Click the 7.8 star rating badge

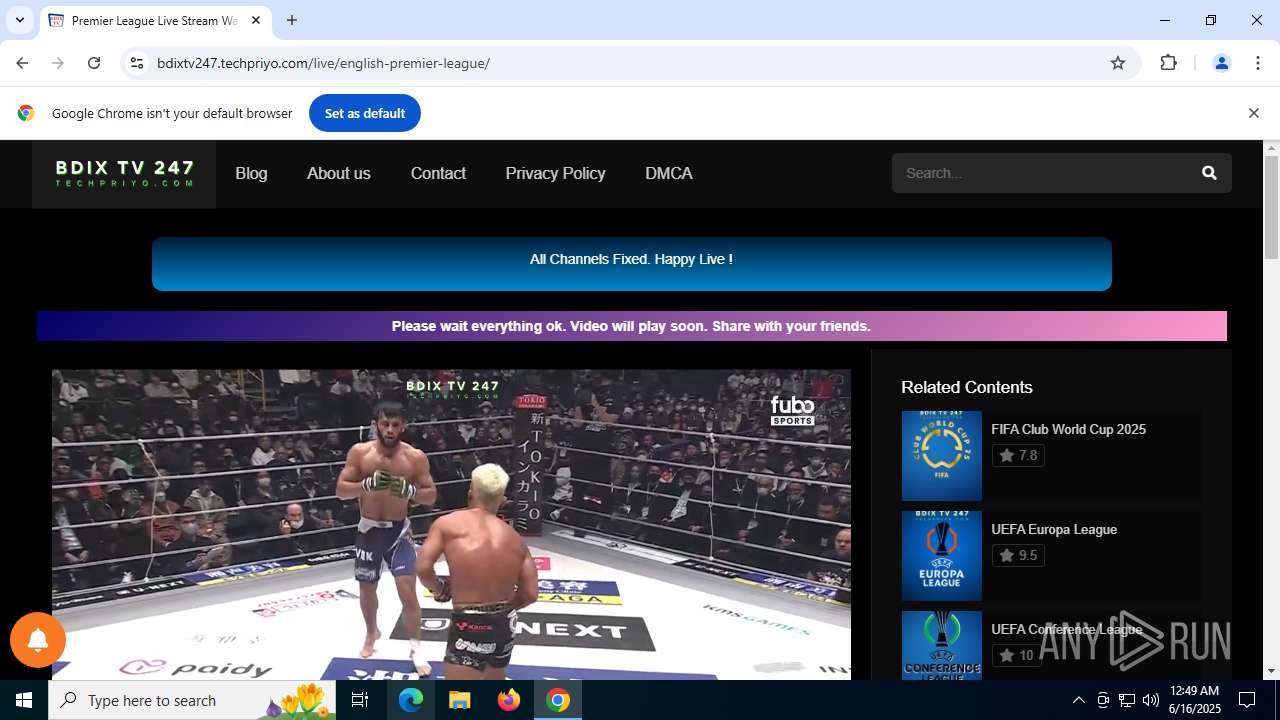1018,455
